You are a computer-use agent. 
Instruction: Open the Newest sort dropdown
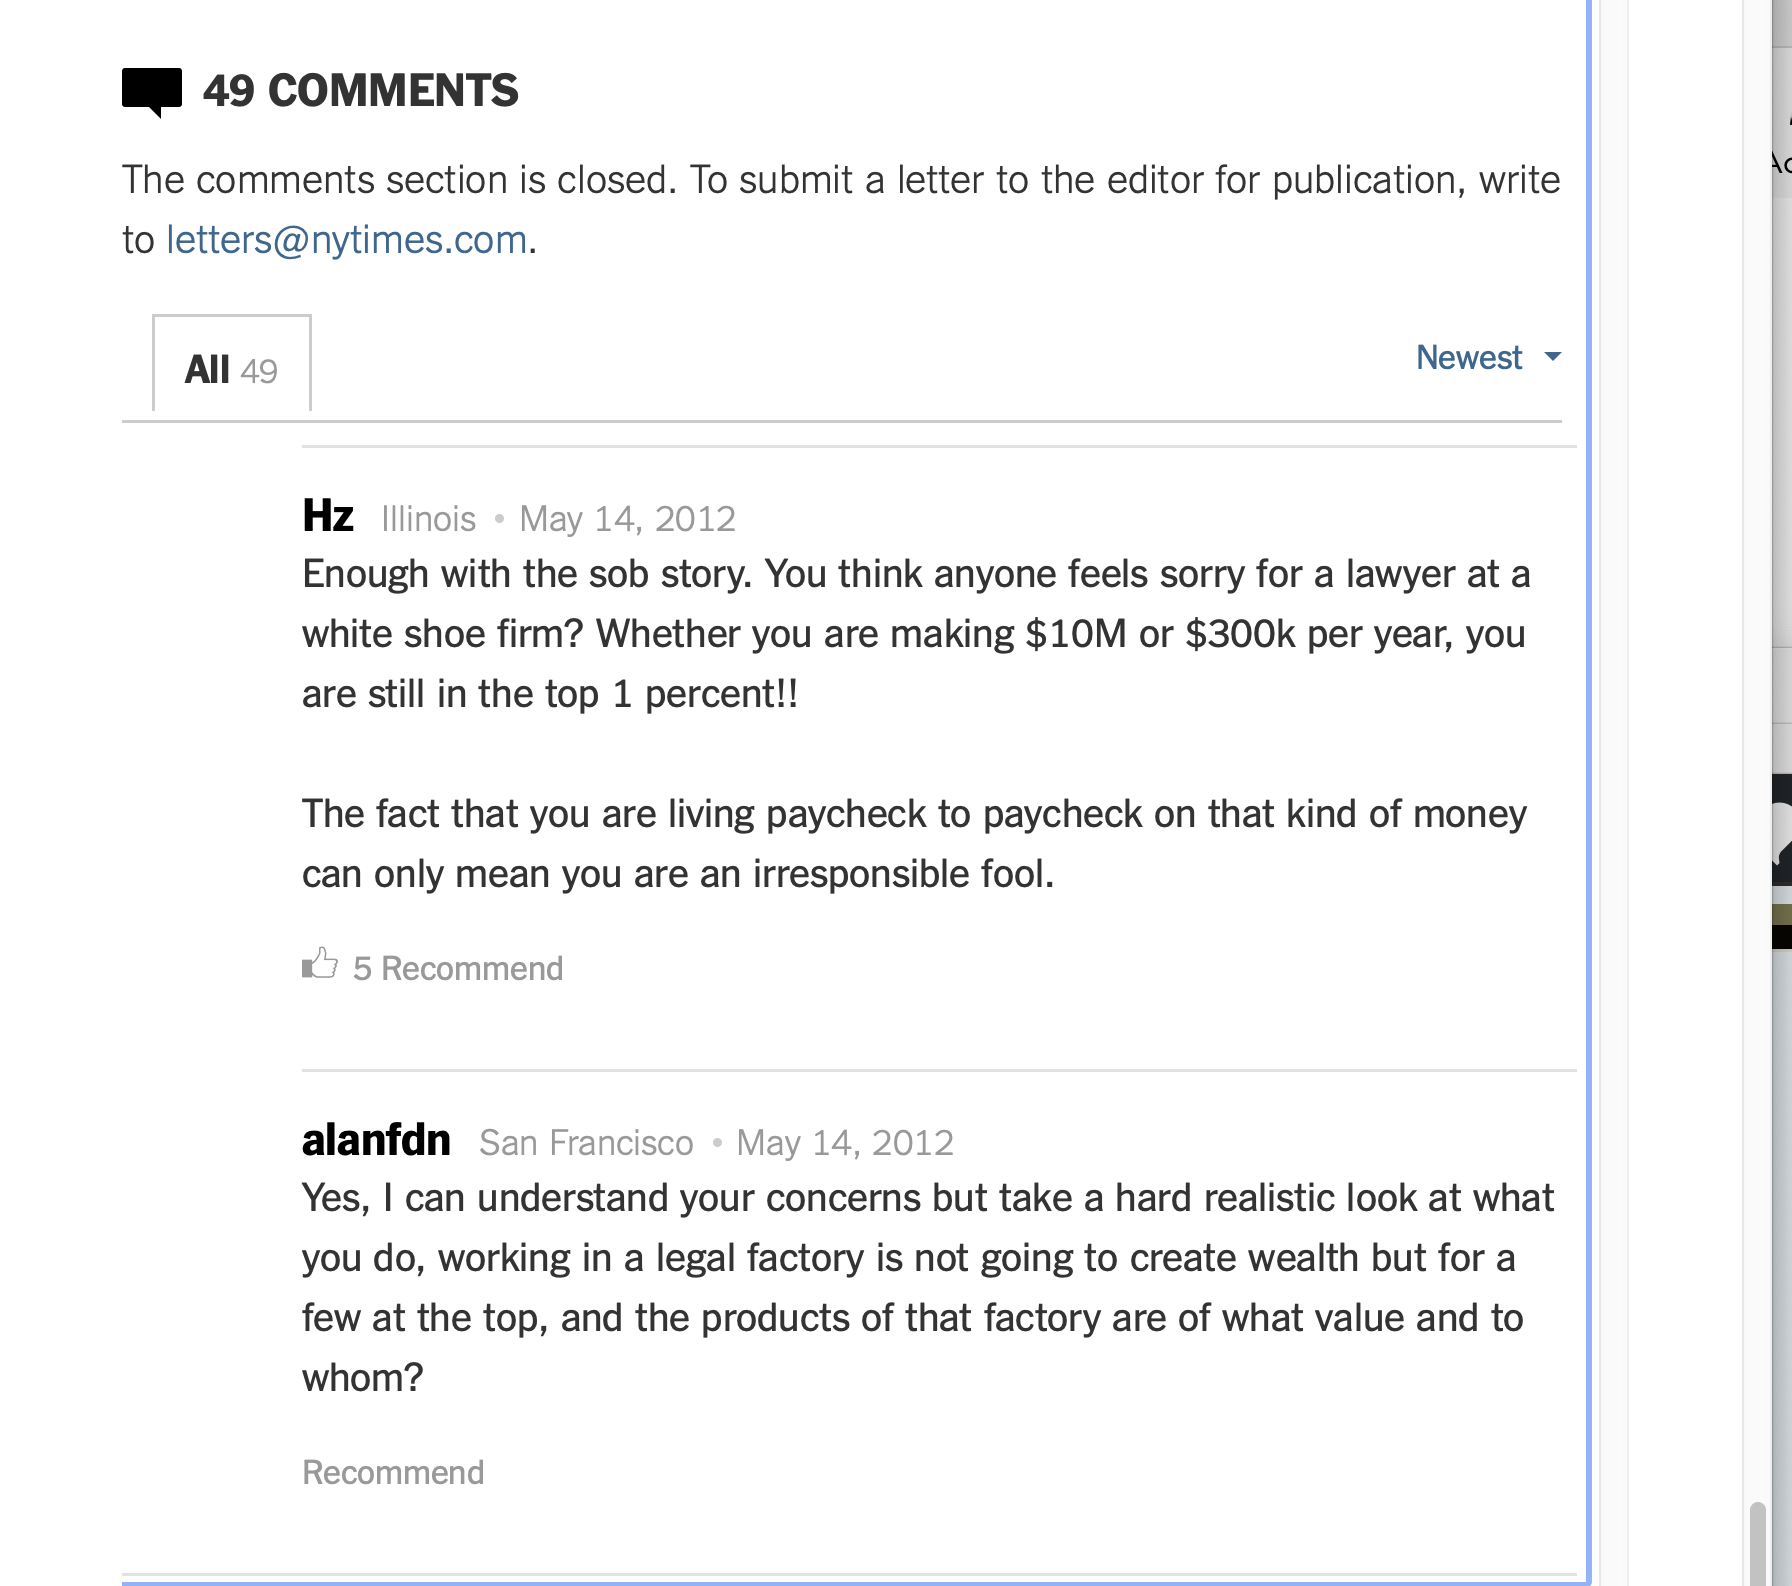(x=1469, y=357)
